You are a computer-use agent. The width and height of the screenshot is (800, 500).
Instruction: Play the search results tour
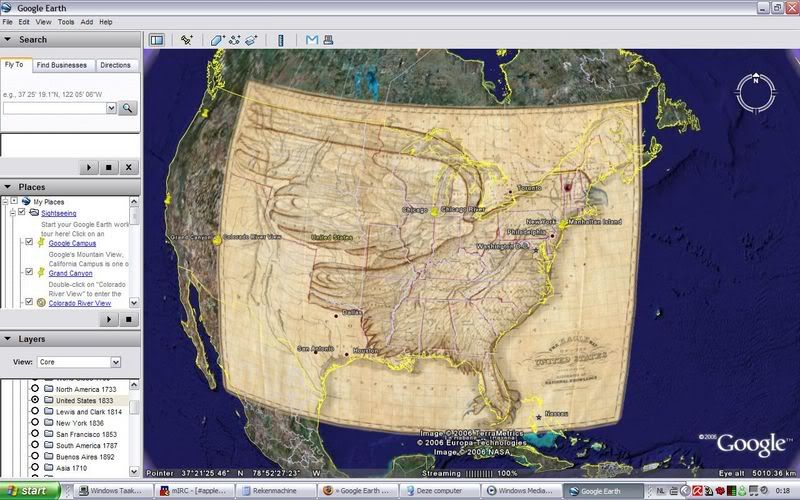click(x=89, y=167)
